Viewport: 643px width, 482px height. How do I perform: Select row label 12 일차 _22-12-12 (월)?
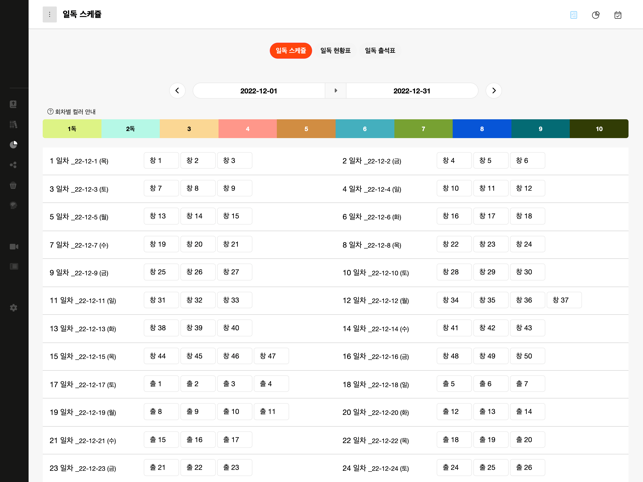click(x=376, y=300)
